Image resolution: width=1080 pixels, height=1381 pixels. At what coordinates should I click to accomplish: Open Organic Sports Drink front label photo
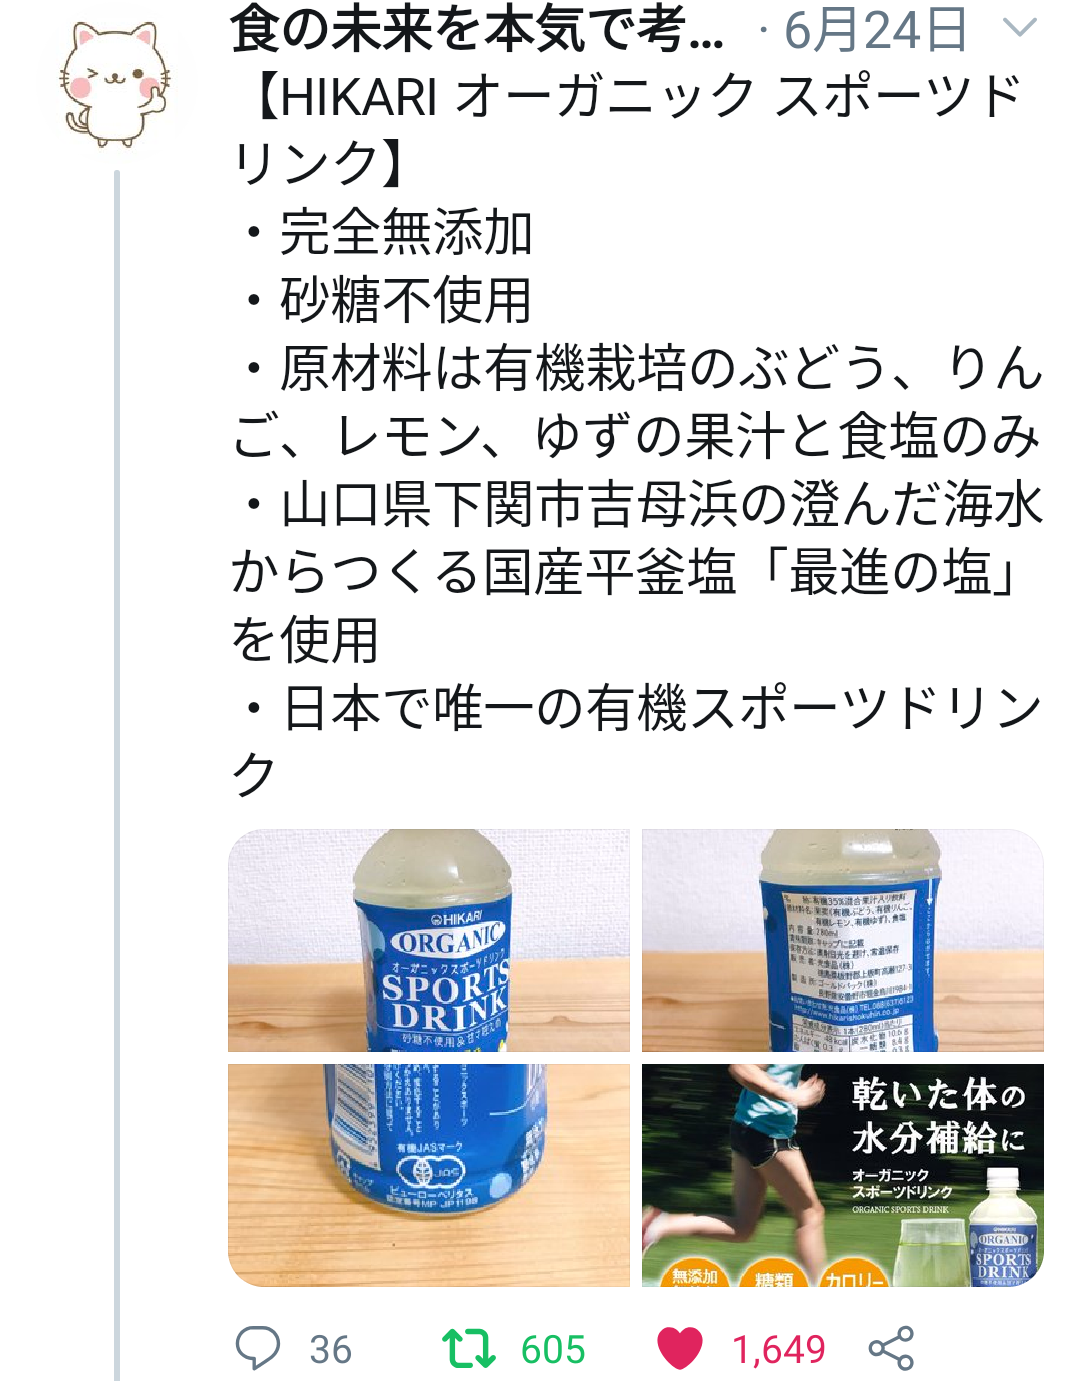pos(429,940)
